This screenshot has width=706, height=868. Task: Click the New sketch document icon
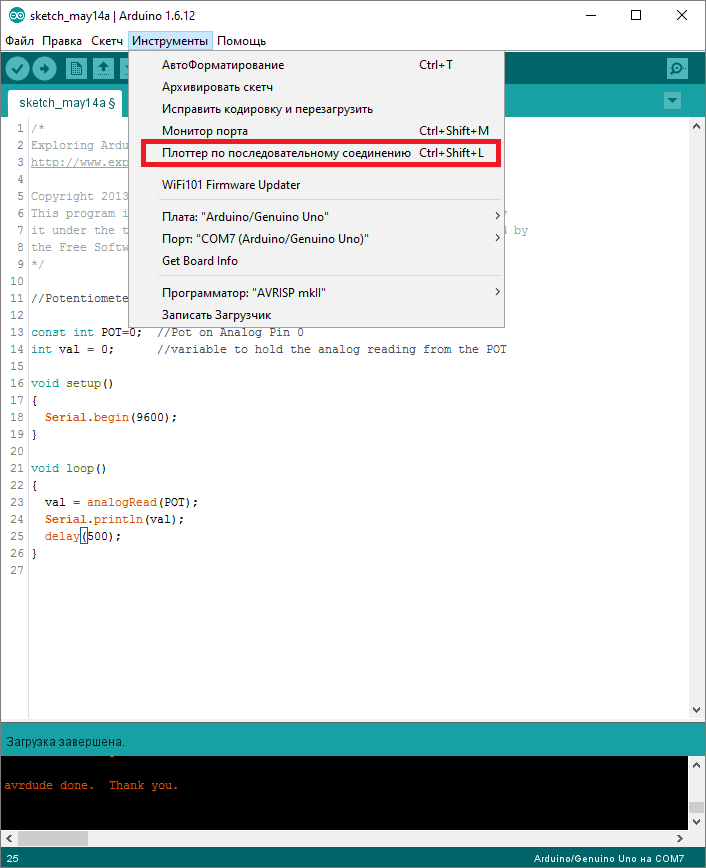click(76, 69)
